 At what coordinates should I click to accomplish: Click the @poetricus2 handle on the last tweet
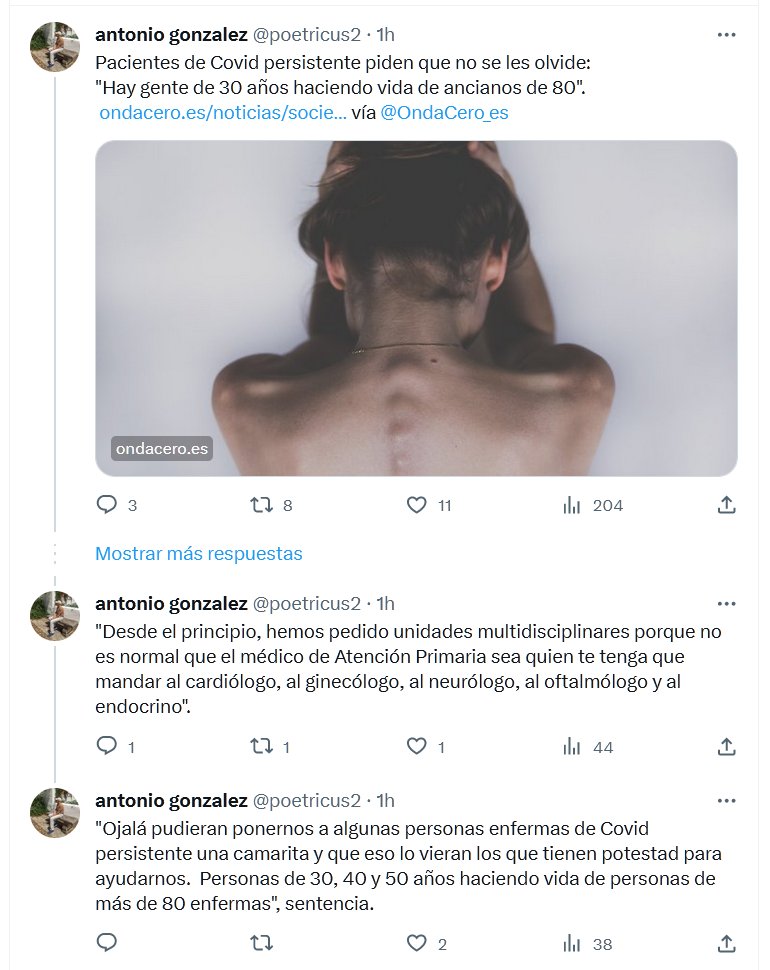click(x=306, y=801)
